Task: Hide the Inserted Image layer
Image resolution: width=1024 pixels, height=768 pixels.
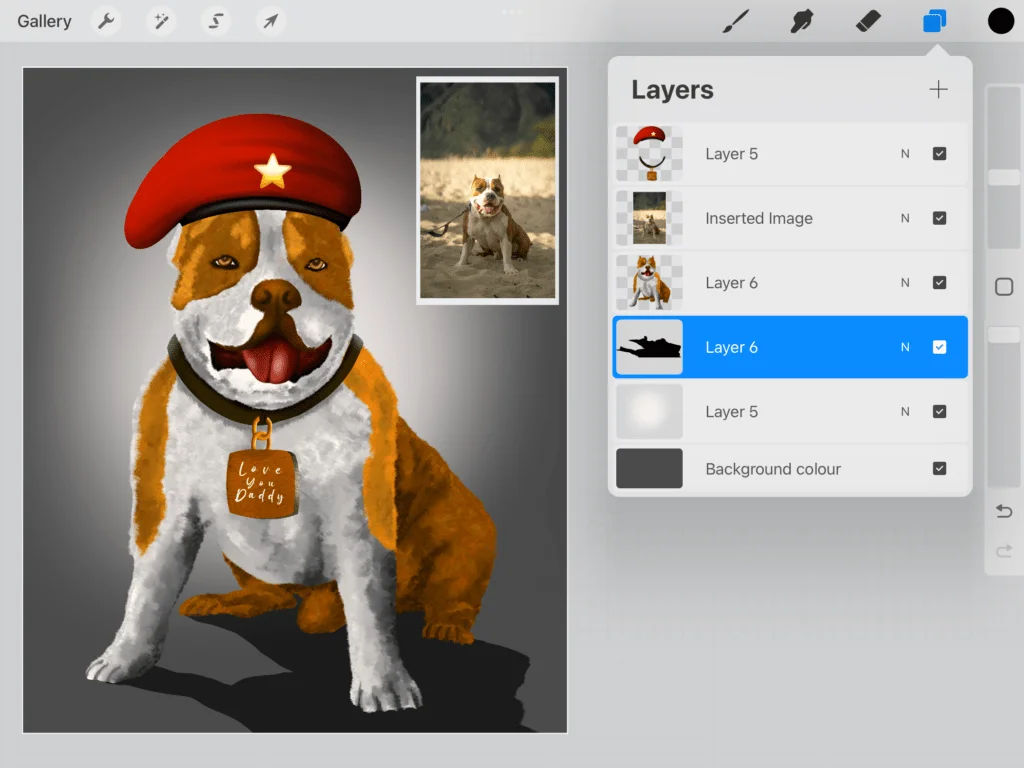Action: pos(939,218)
